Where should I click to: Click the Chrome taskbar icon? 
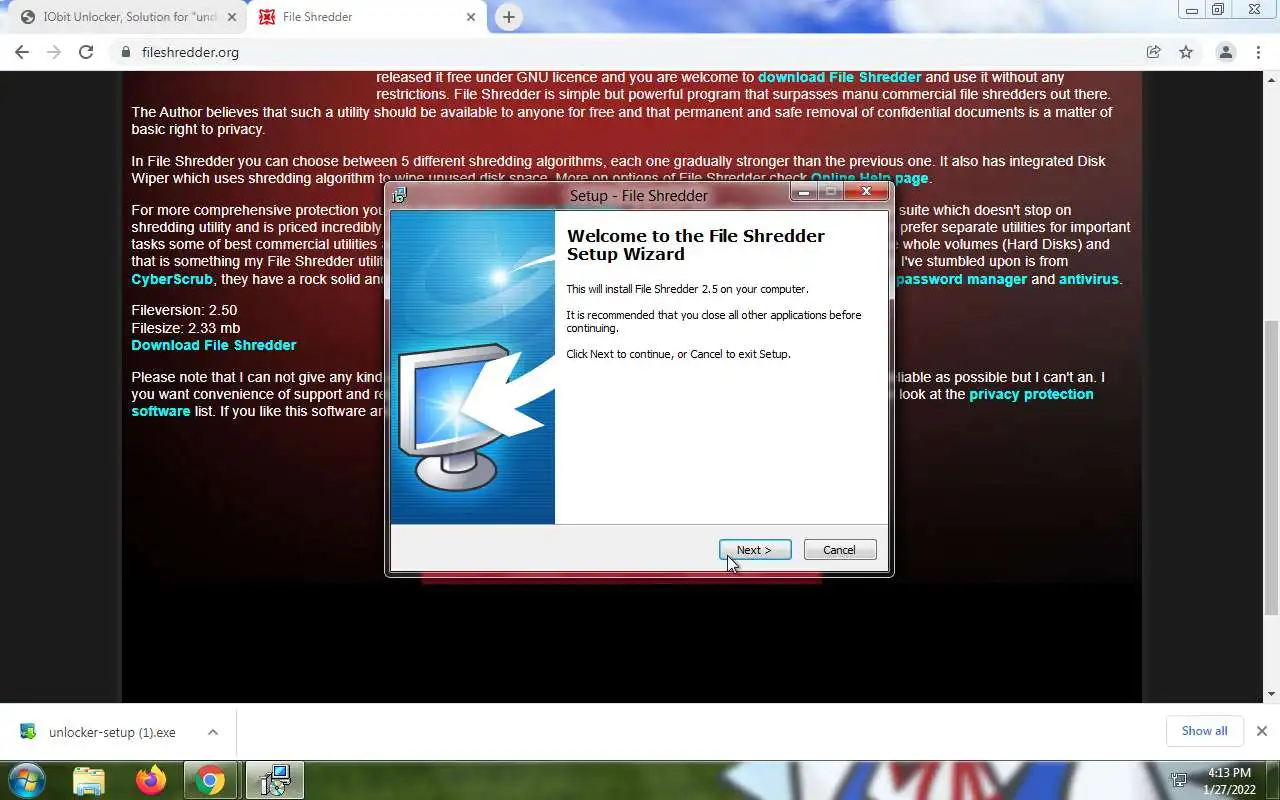[211, 780]
